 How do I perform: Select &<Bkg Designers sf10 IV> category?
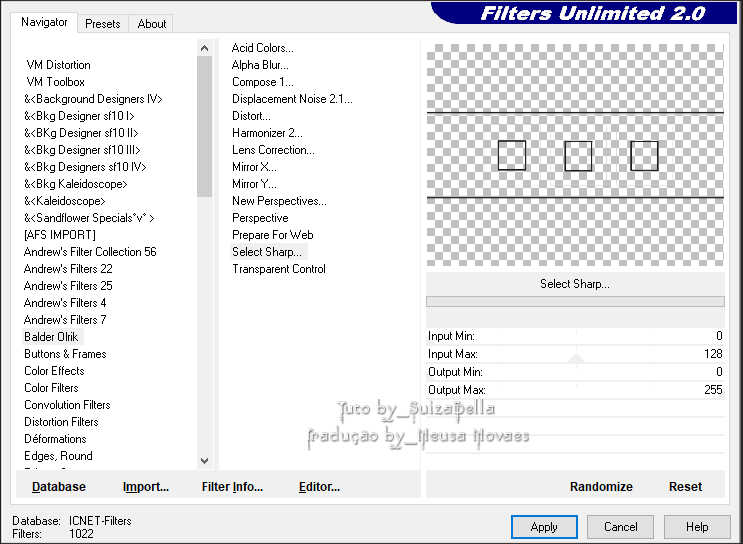[85, 167]
